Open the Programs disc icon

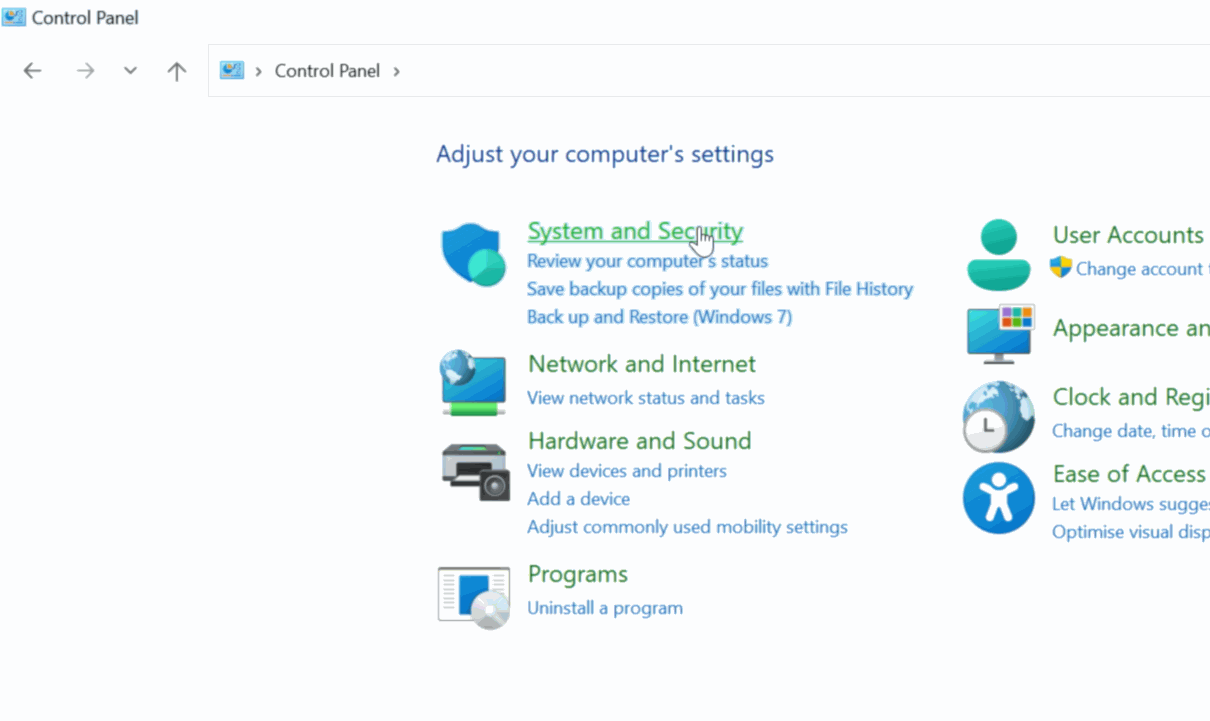[474, 597]
